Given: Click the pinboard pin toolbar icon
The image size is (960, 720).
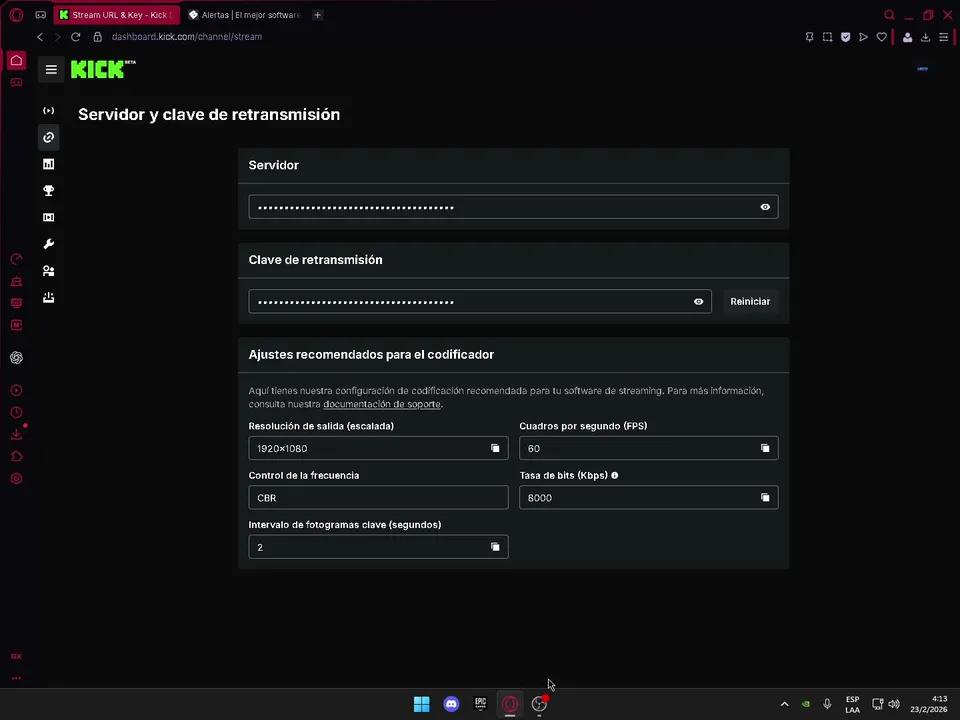Looking at the screenshot, I should coord(809,37).
